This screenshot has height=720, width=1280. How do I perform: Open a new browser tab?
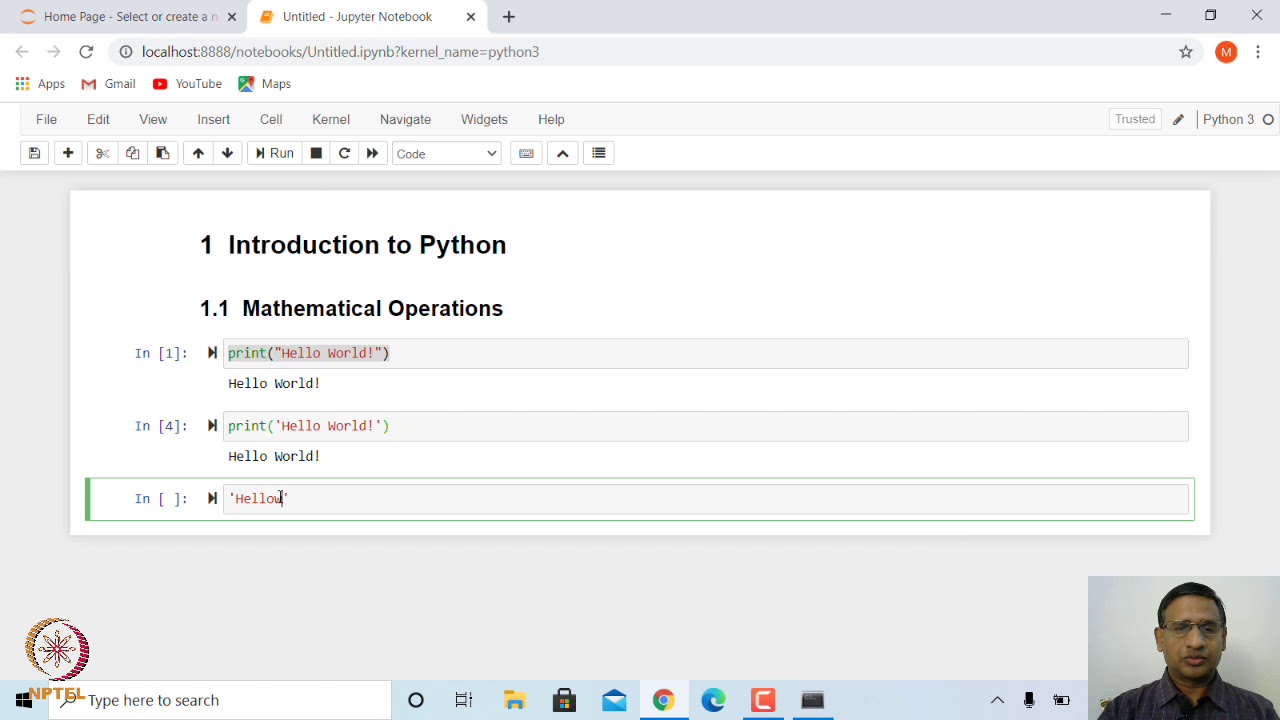coord(508,17)
